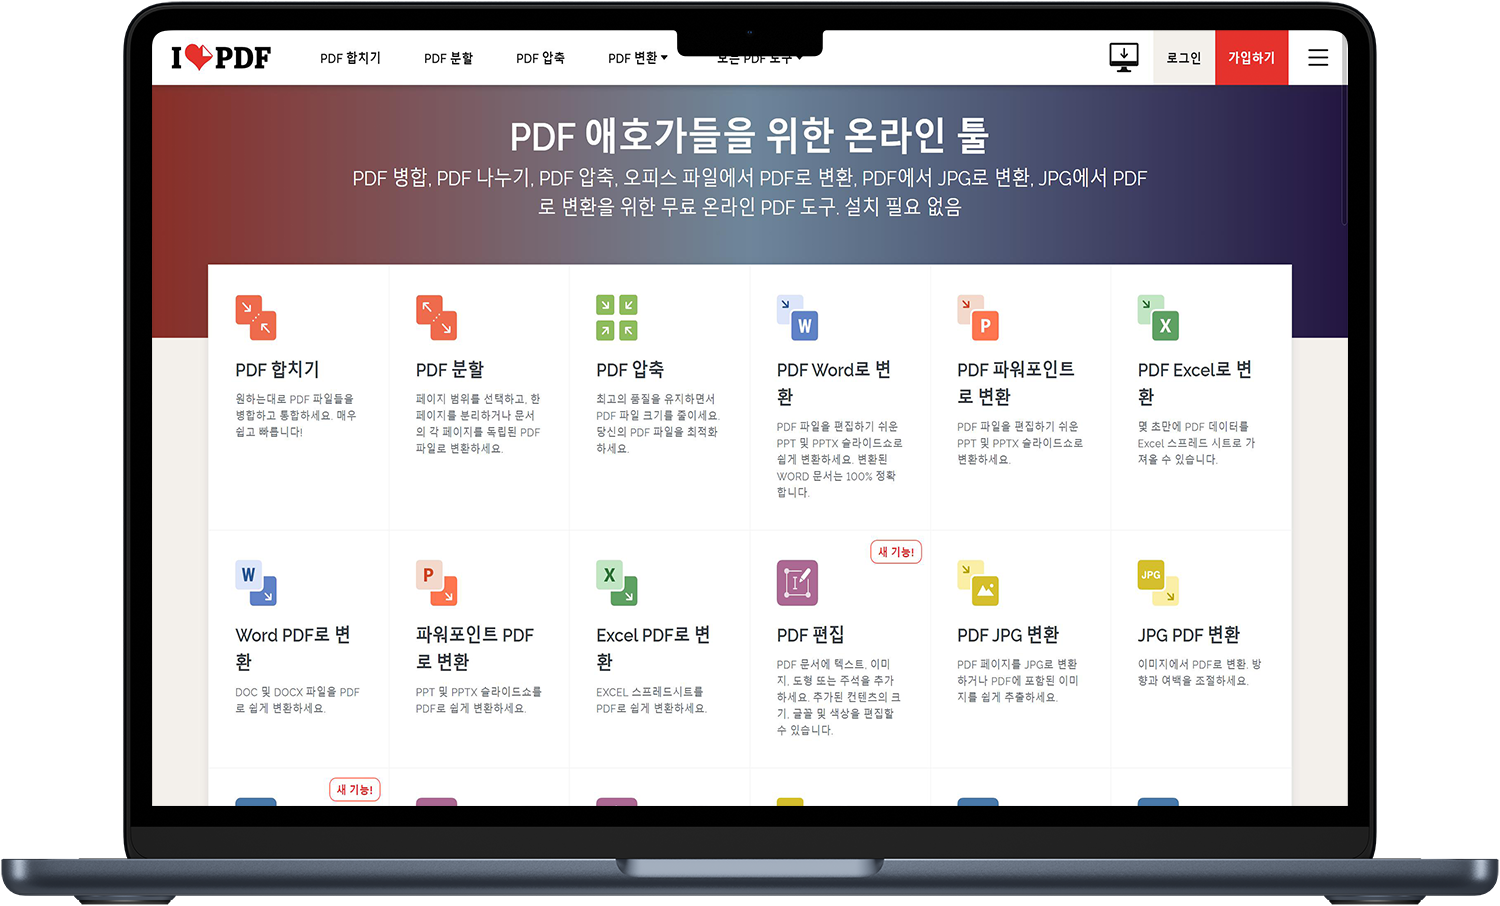Open the Word PDF로 변환 title
This screenshot has width=1500, height=906.
click(x=293, y=648)
